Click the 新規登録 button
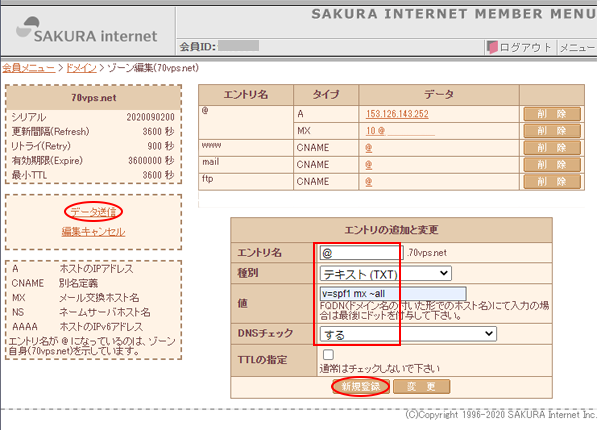 point(360,386)
